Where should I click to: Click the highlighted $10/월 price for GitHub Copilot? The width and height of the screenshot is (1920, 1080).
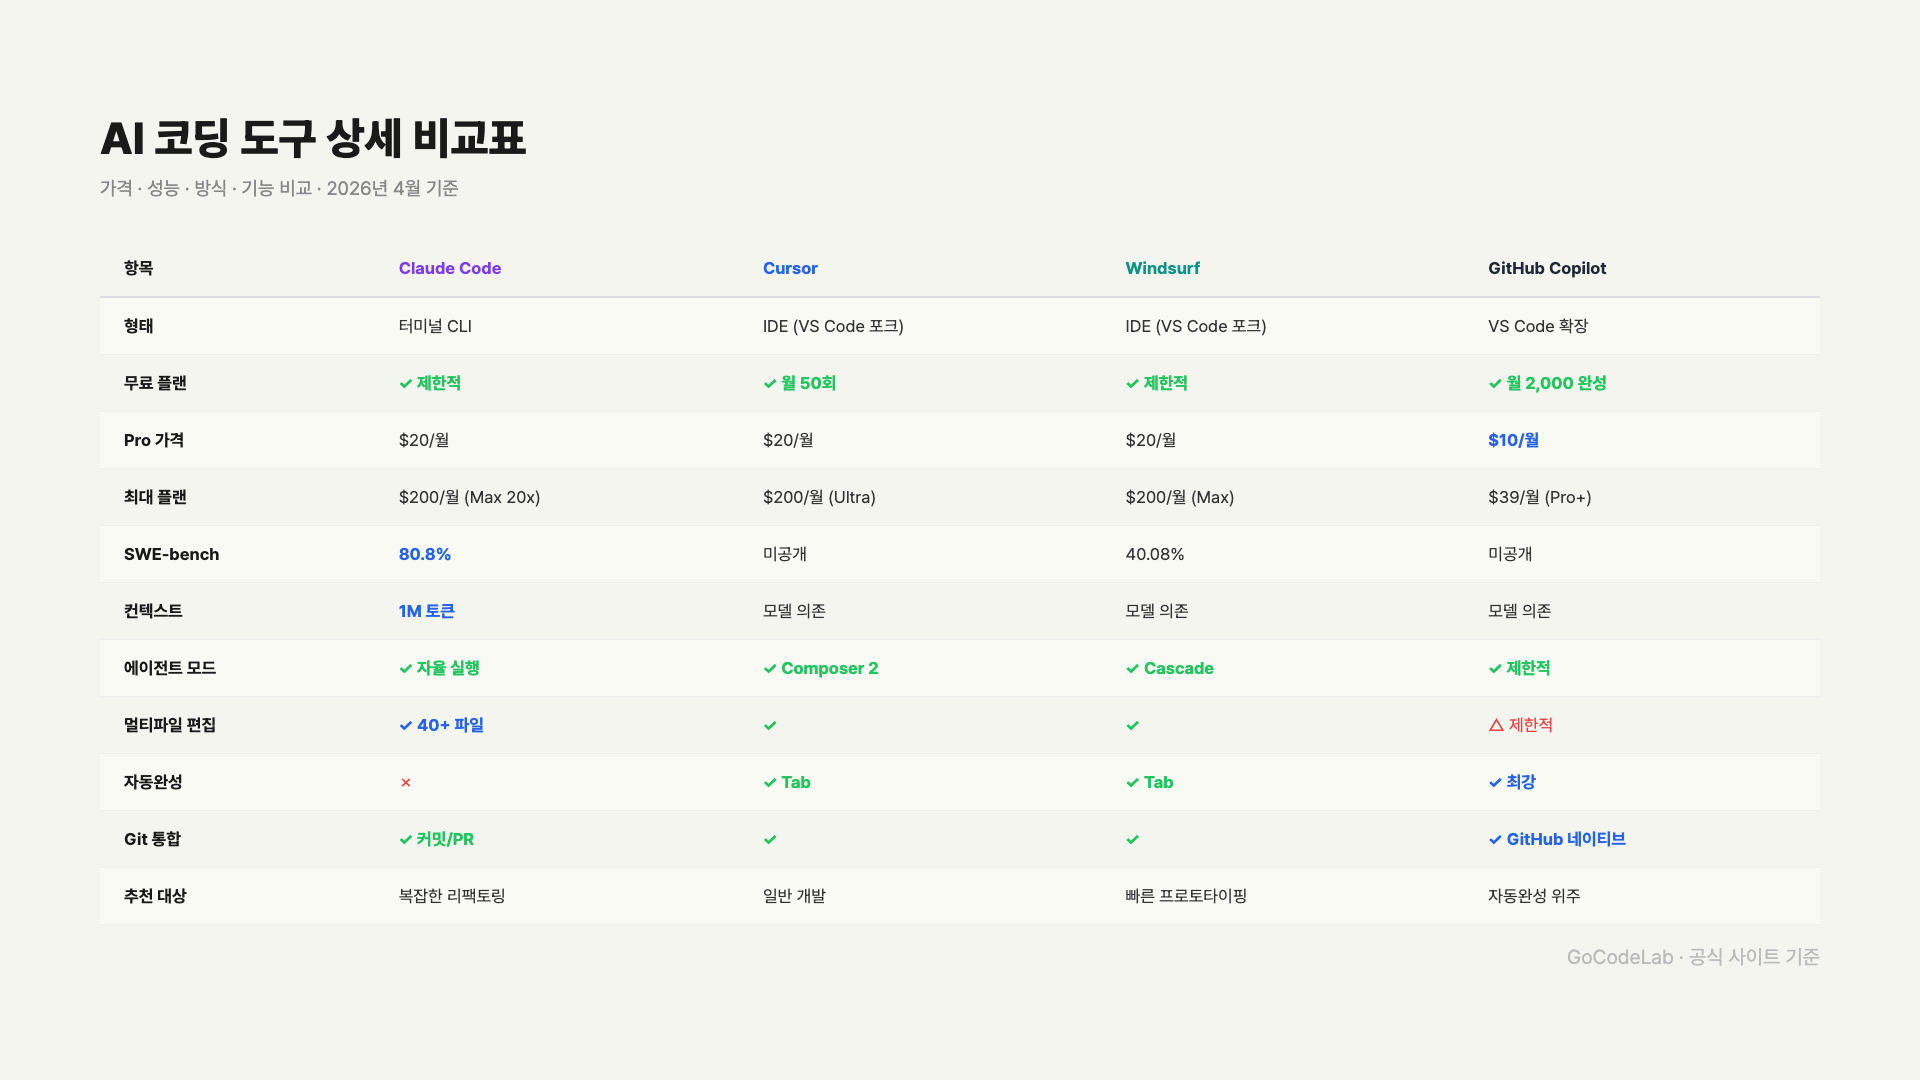coord(1512,440)
